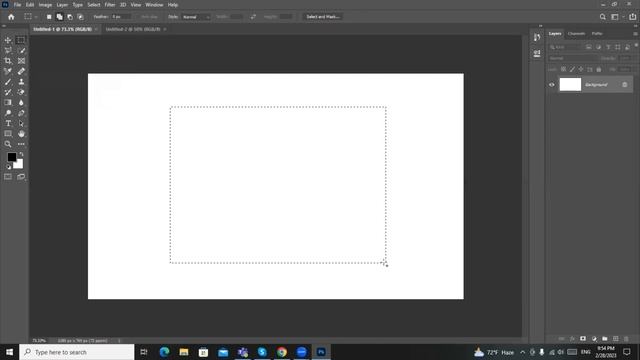640x360 pixels.
Task: Reset default foreground and background colors
Action: point(8,167)
